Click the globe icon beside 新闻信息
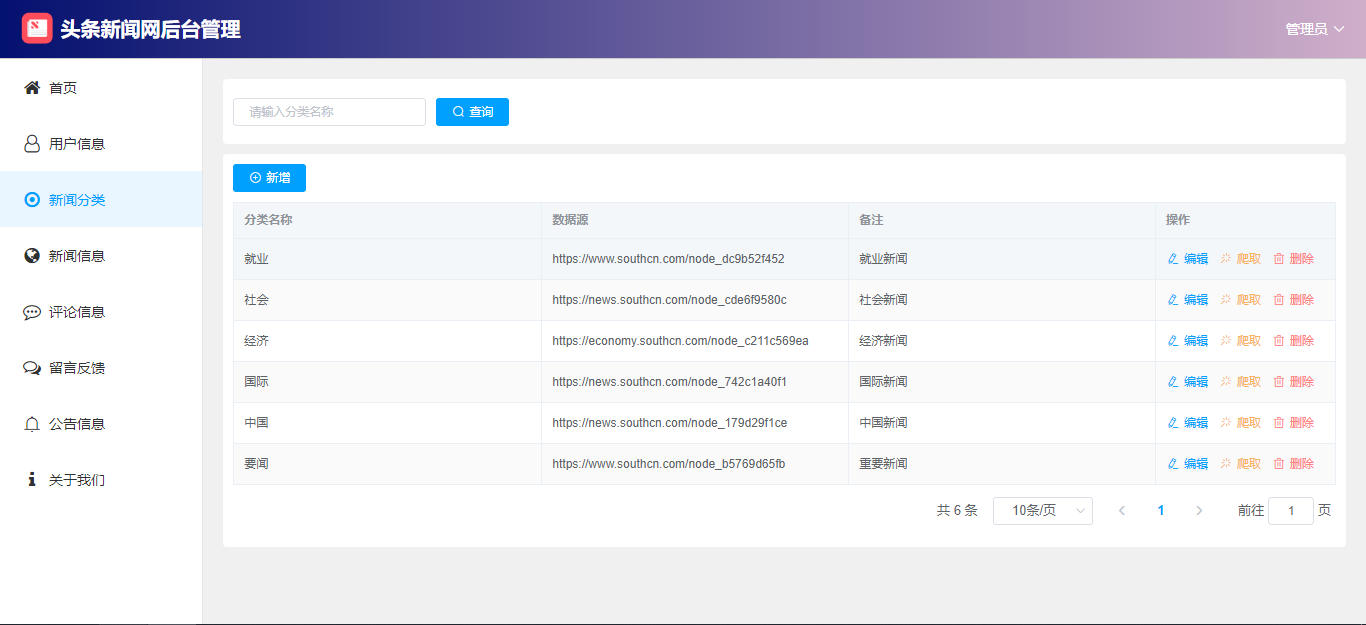Image resolution: width=1366 pixels, height=625 pixels. click(x=32, y=256)
